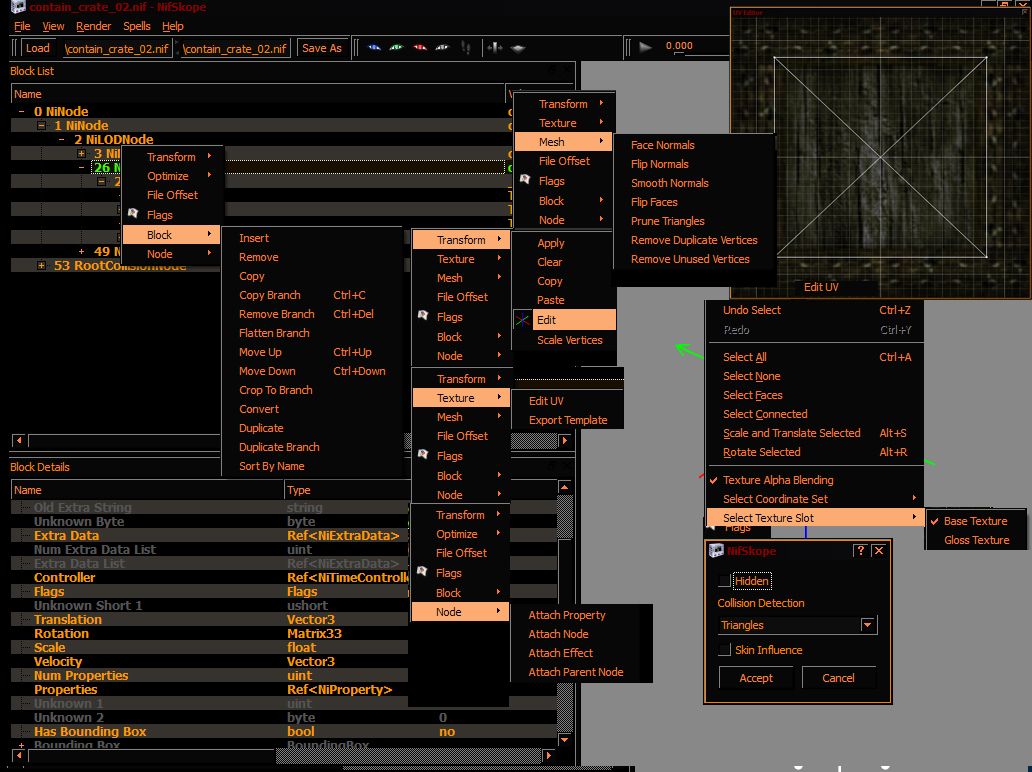This screenshot has height=772, width=1032.
Task: Click the white eye view icon in toolbar
Action: point(442,47)
